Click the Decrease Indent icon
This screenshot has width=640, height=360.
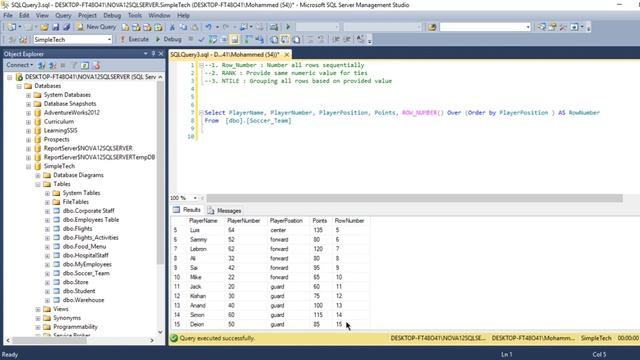point(336,40)
